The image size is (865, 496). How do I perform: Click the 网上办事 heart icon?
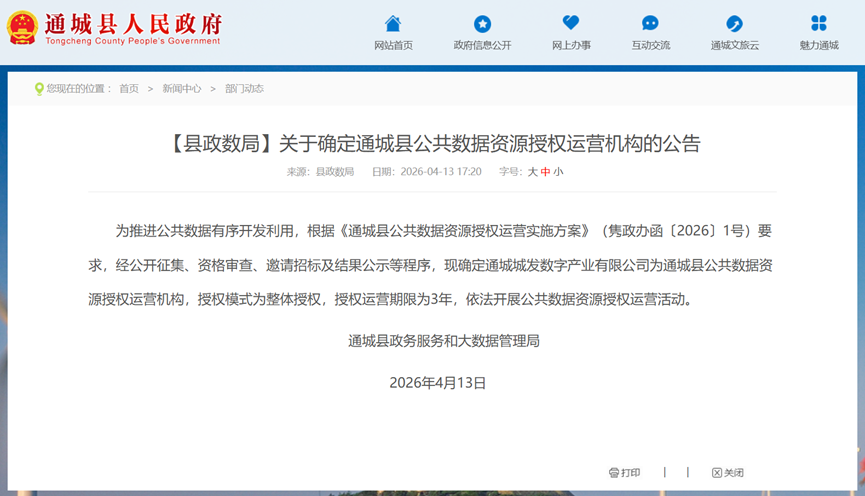coord(571,23)
